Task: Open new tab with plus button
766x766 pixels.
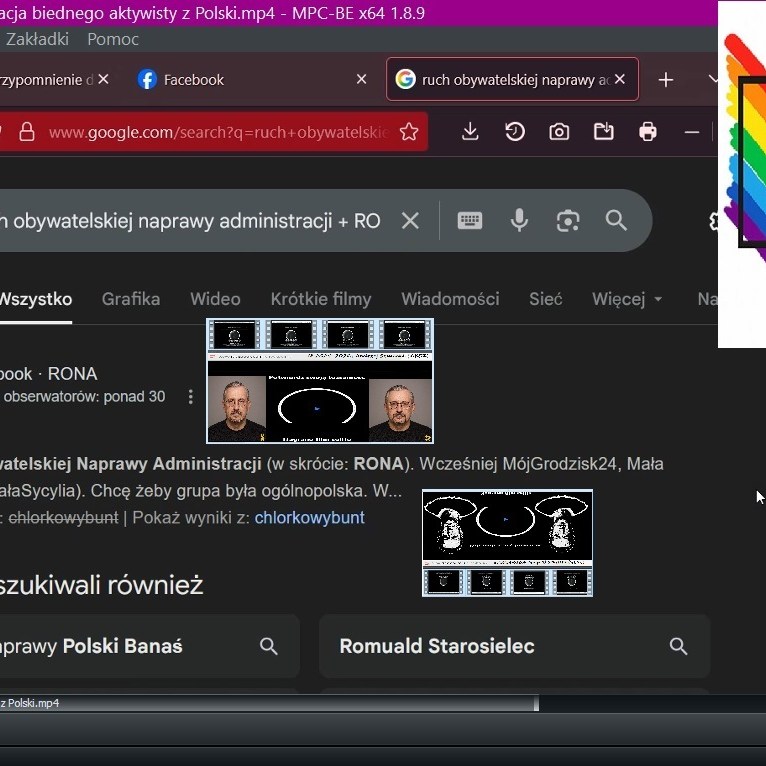Action: coord(666,80)
